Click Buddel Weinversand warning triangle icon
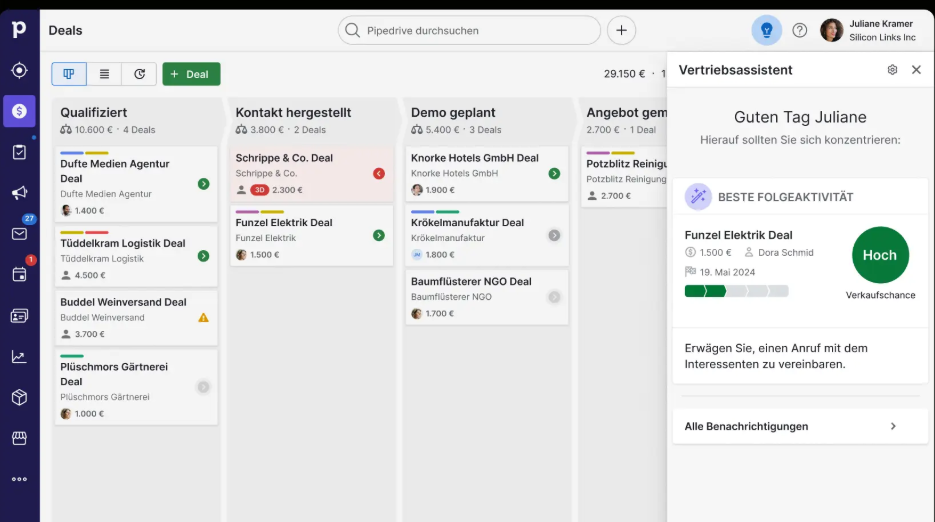 (203, 317)
